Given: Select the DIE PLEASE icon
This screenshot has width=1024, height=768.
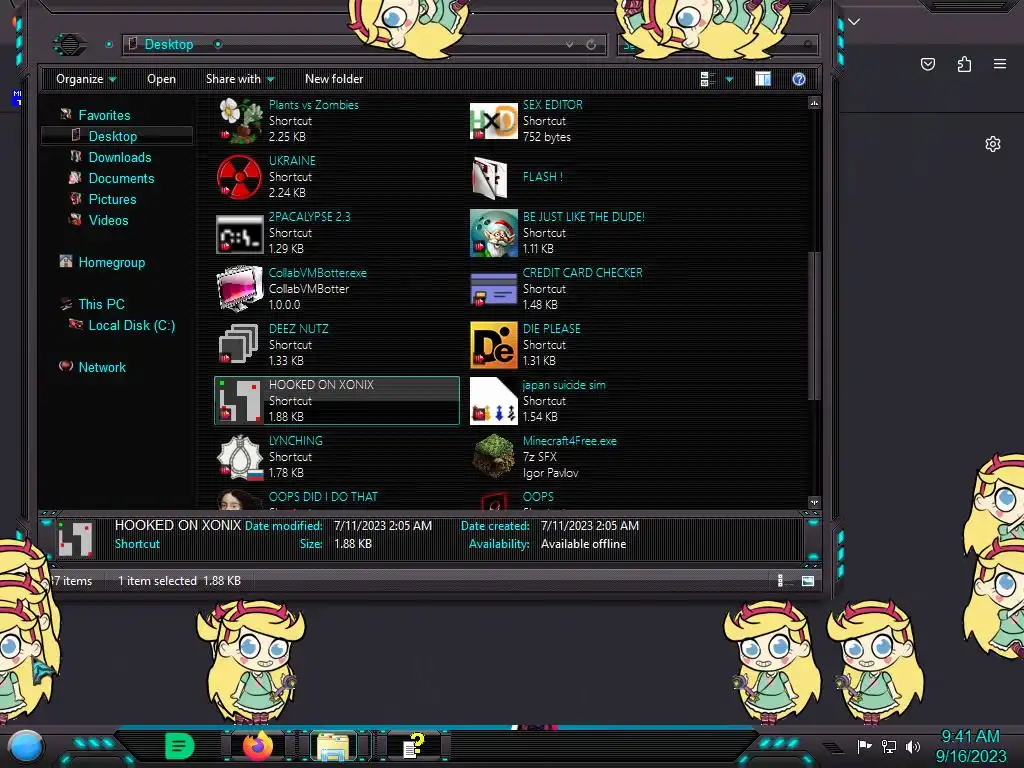Looking at the screenshot, I should point(493,344).
